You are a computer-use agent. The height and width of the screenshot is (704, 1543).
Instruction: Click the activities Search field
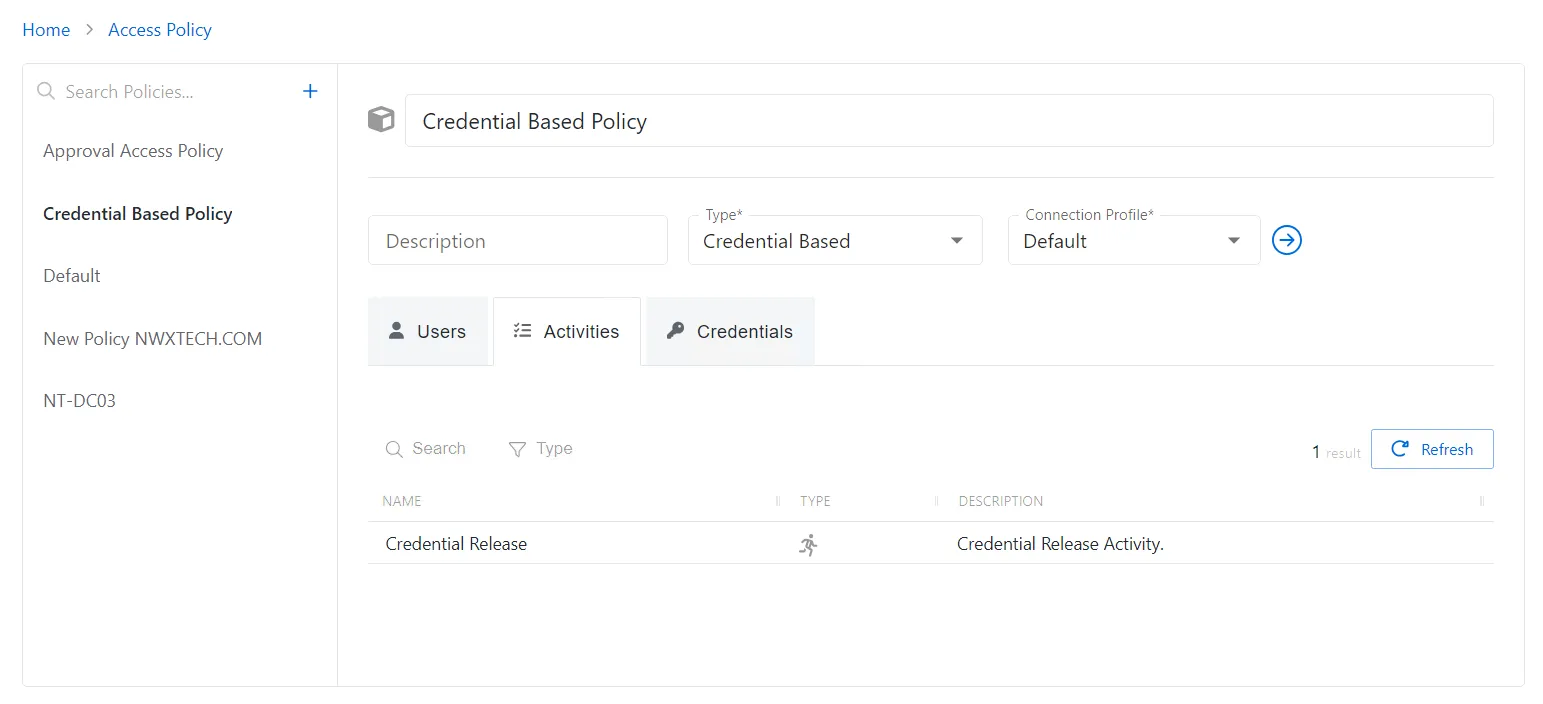[x=426, y=449]
